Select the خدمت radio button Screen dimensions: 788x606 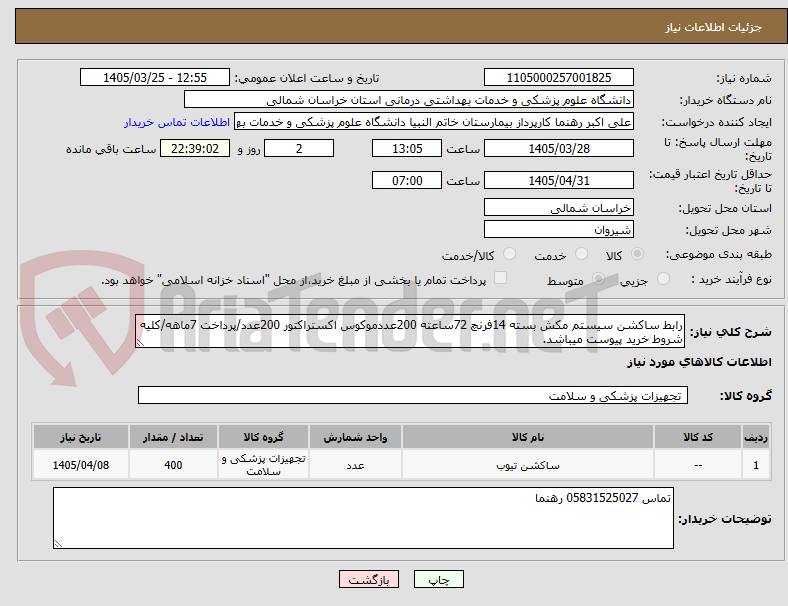581,254
